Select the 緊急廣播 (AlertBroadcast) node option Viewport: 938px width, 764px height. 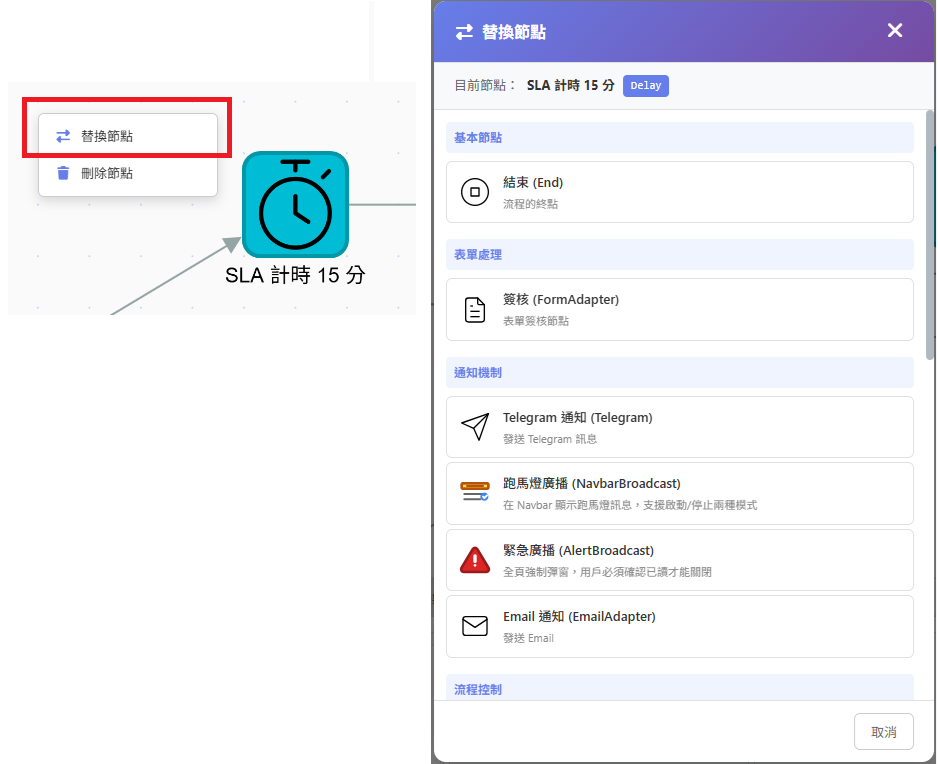(x=680, y=560)
